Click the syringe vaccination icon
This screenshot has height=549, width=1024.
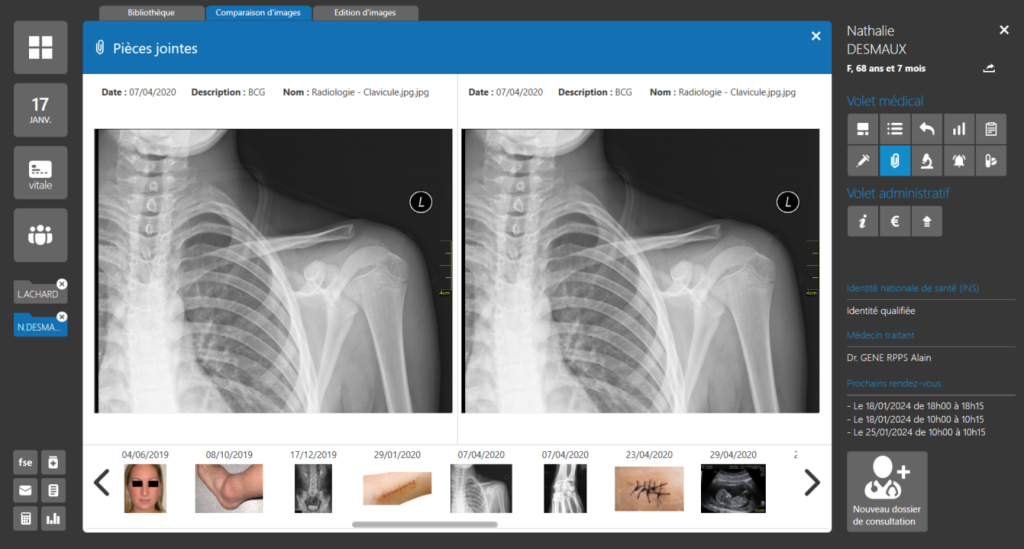(x=863, y=160)
